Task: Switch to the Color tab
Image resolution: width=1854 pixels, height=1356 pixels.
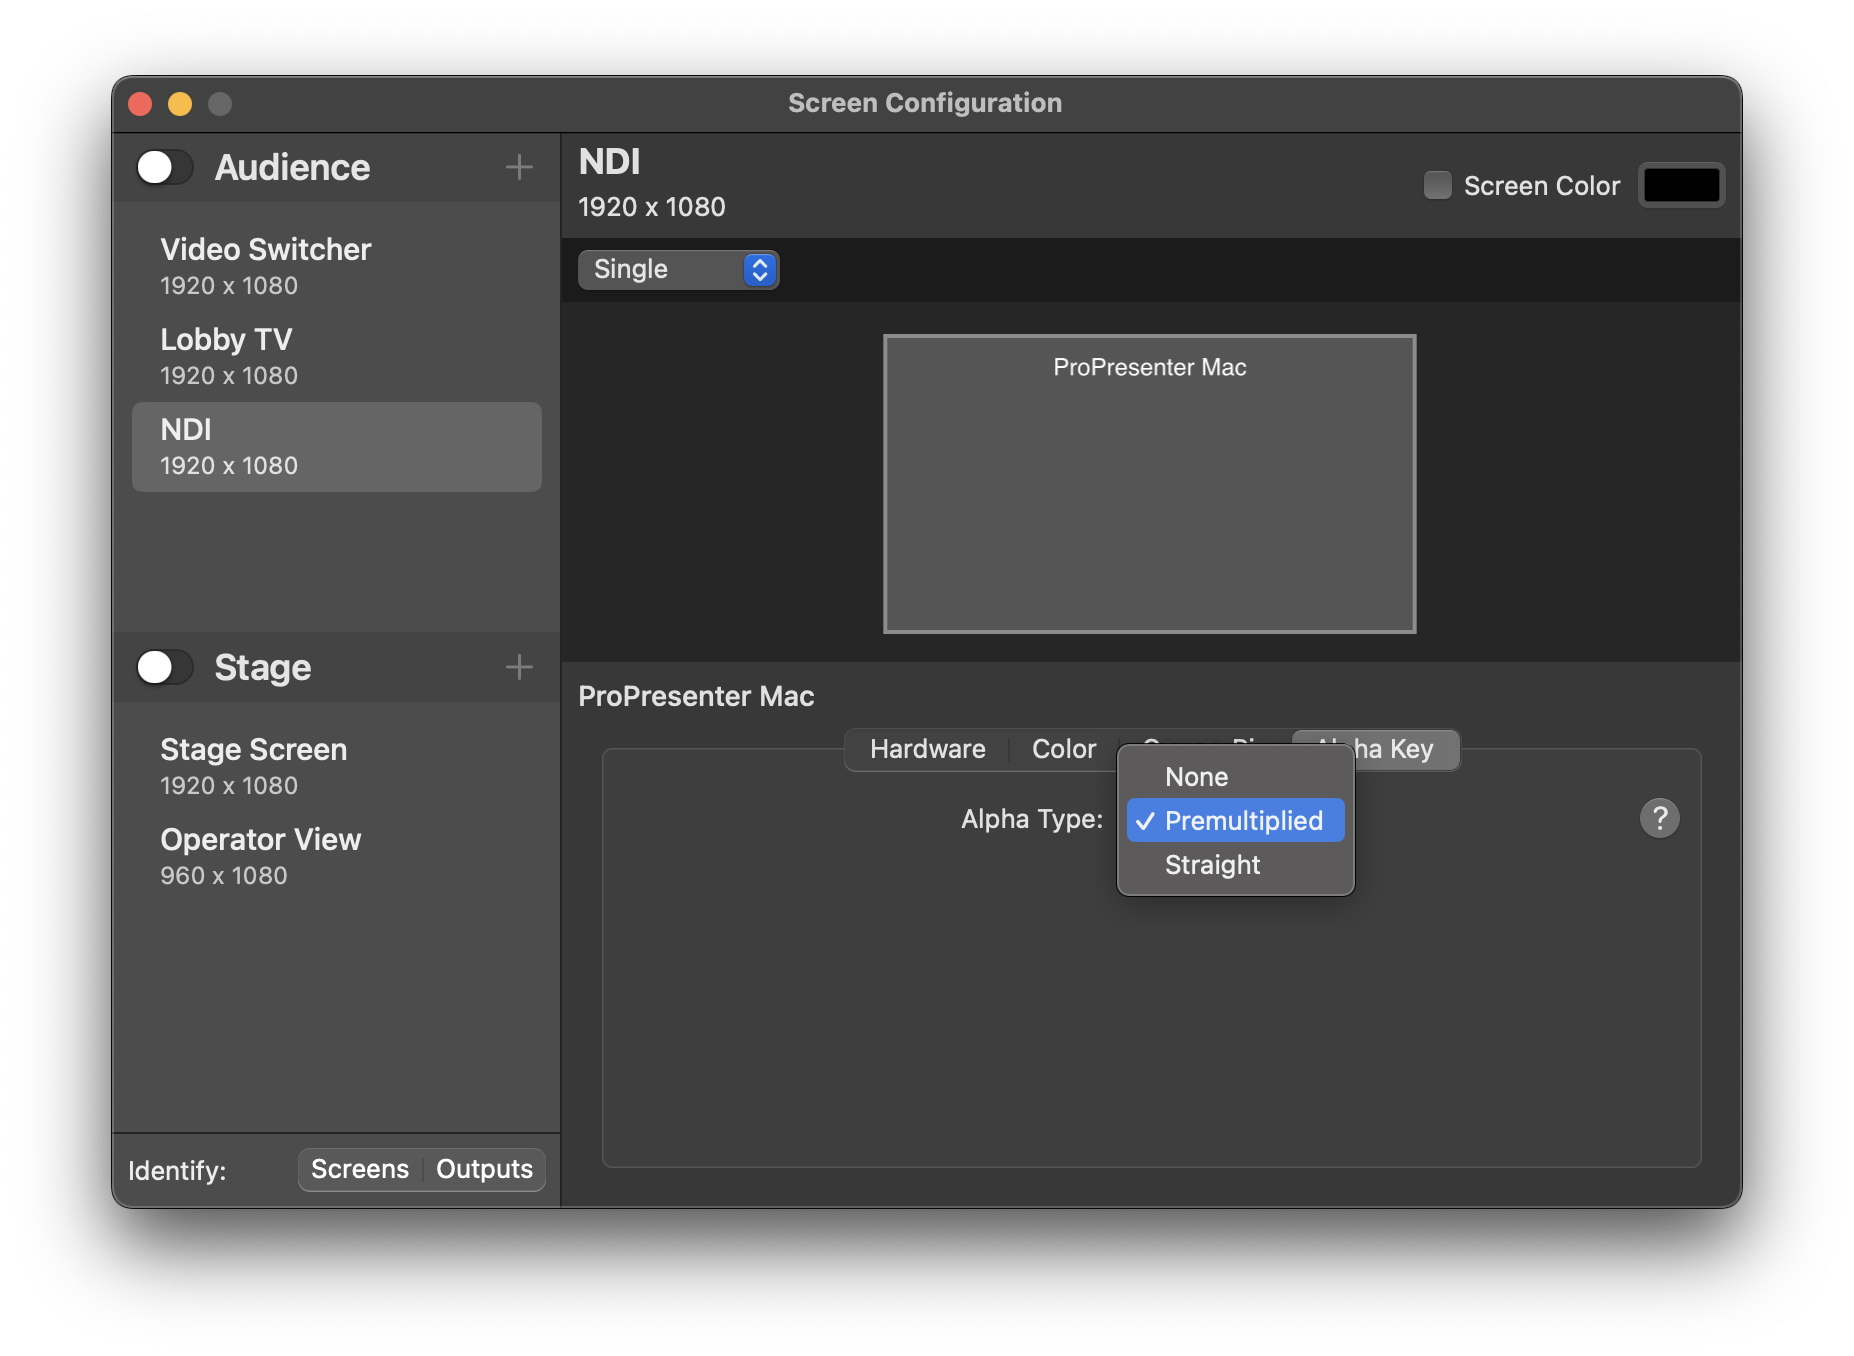Action: (x=1064, y=749)
